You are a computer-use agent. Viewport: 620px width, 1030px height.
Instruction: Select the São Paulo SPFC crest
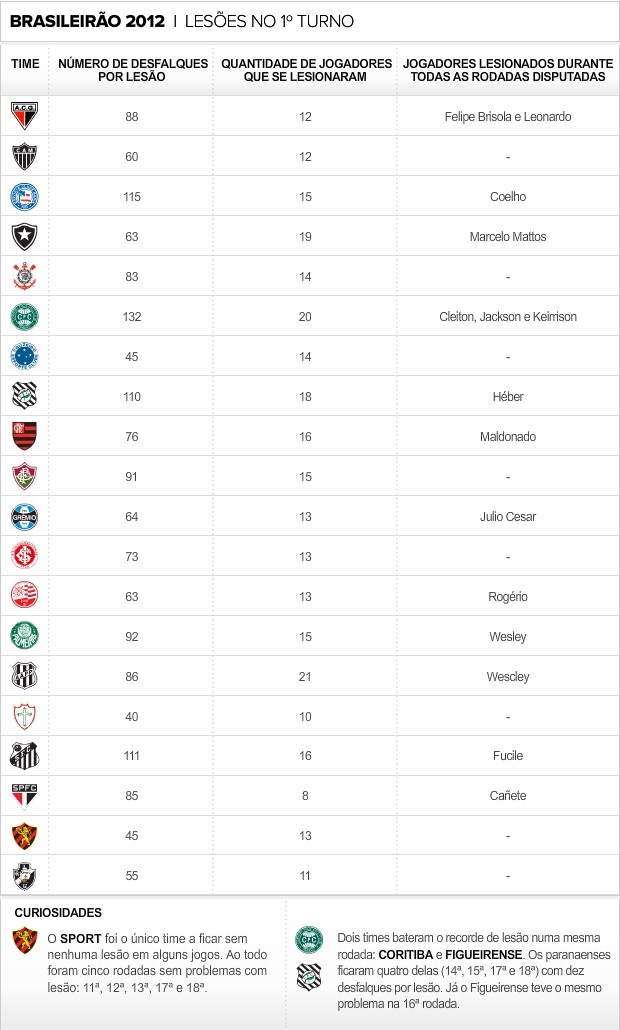[x=25, y=796]
